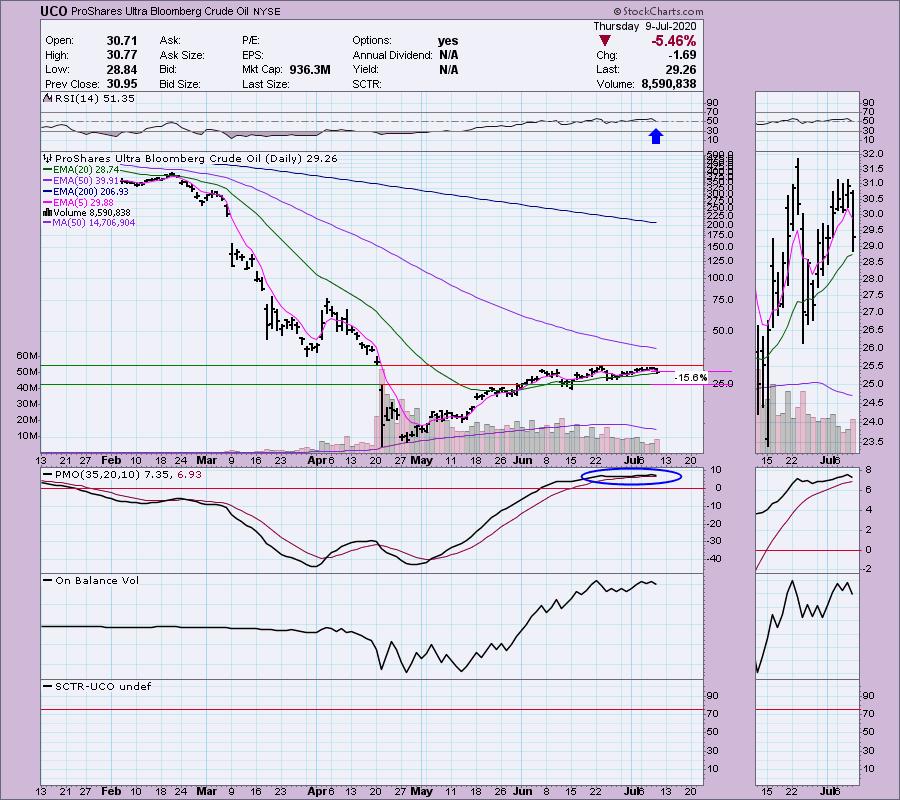Click the 23.5 price label in zoom panel
900x800 pixels.
[873, 441]
